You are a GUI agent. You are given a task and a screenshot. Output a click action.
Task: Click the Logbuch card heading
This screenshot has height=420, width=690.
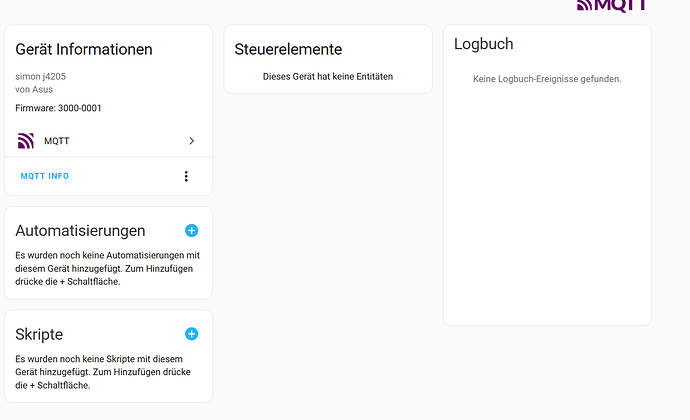483,44
